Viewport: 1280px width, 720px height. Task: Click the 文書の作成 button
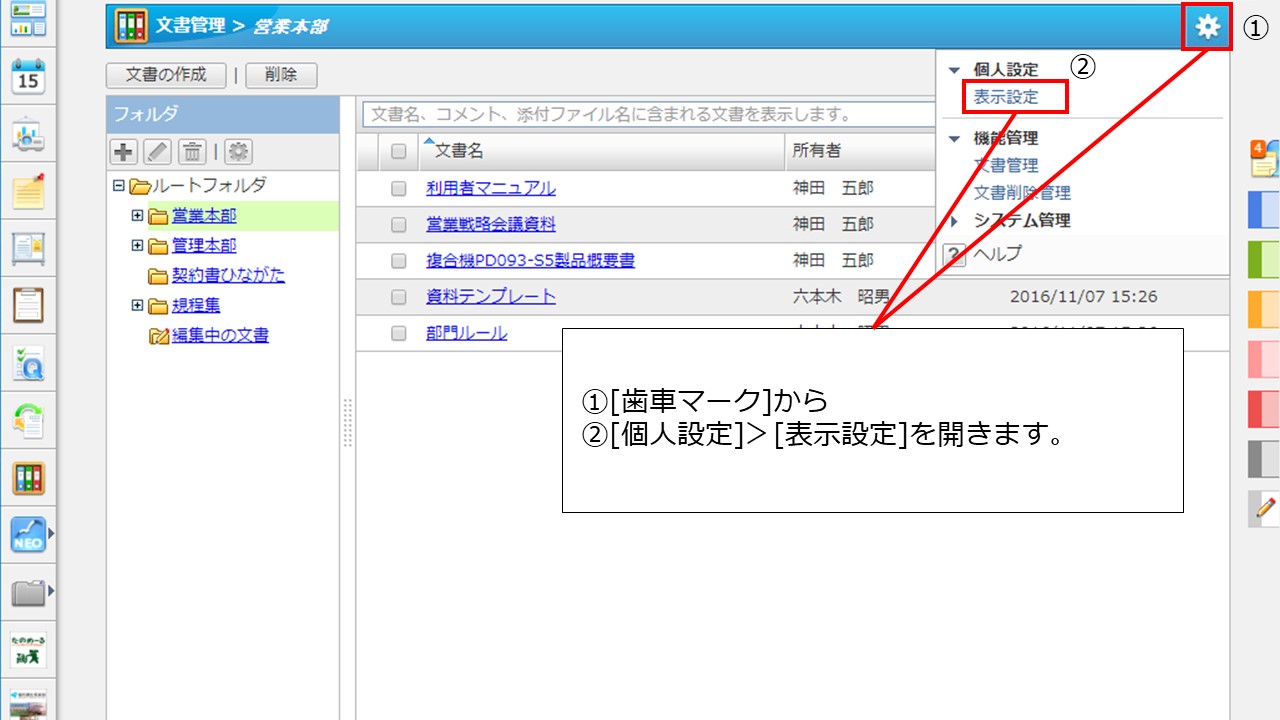click(x=166, y=75)
